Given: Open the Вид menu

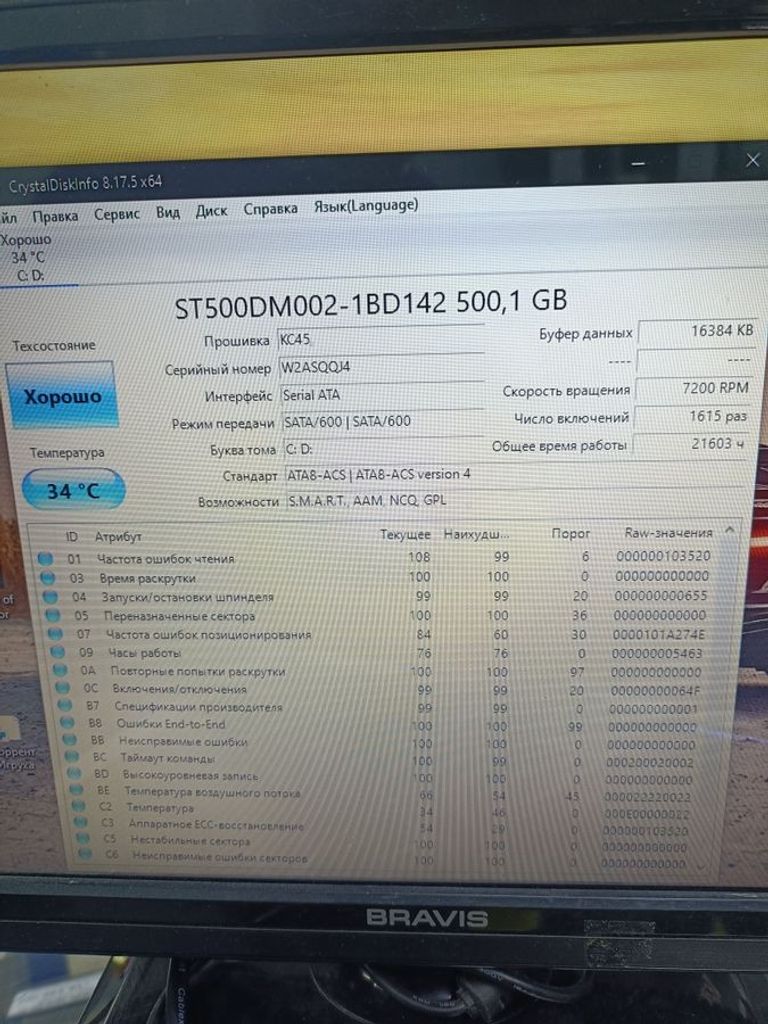Looking at the screenshot, I should point(168,212).
